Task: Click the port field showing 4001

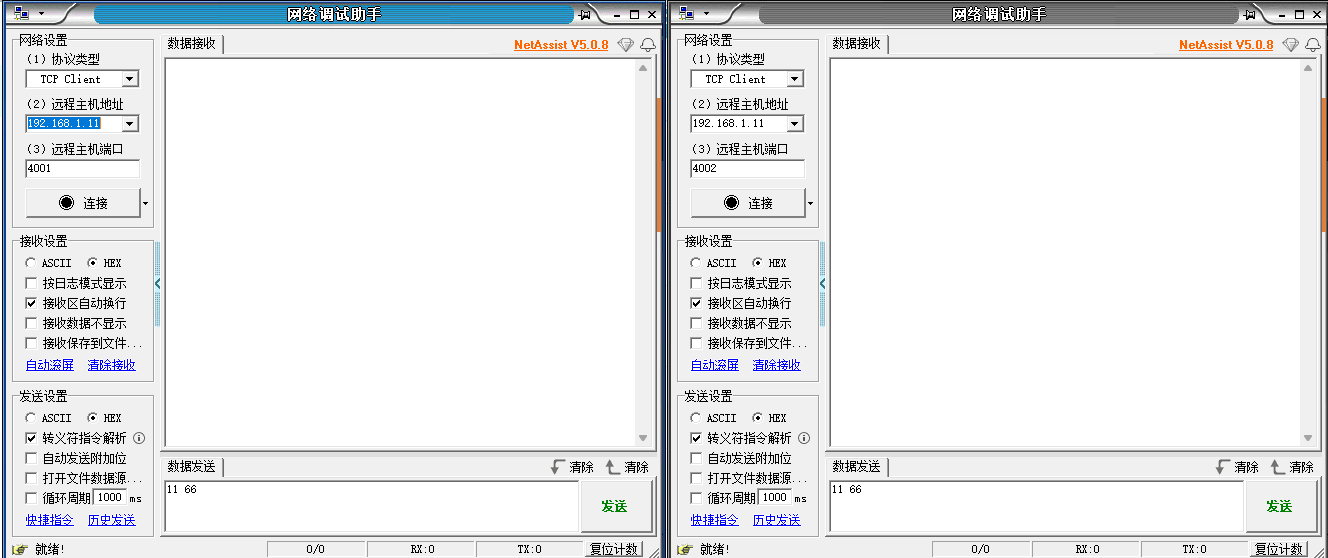Action: coord(83,169)
